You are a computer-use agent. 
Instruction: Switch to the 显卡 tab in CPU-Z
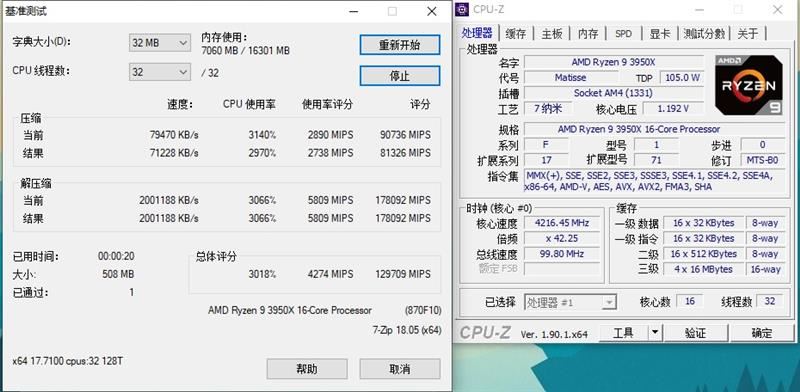coord(660,34)
